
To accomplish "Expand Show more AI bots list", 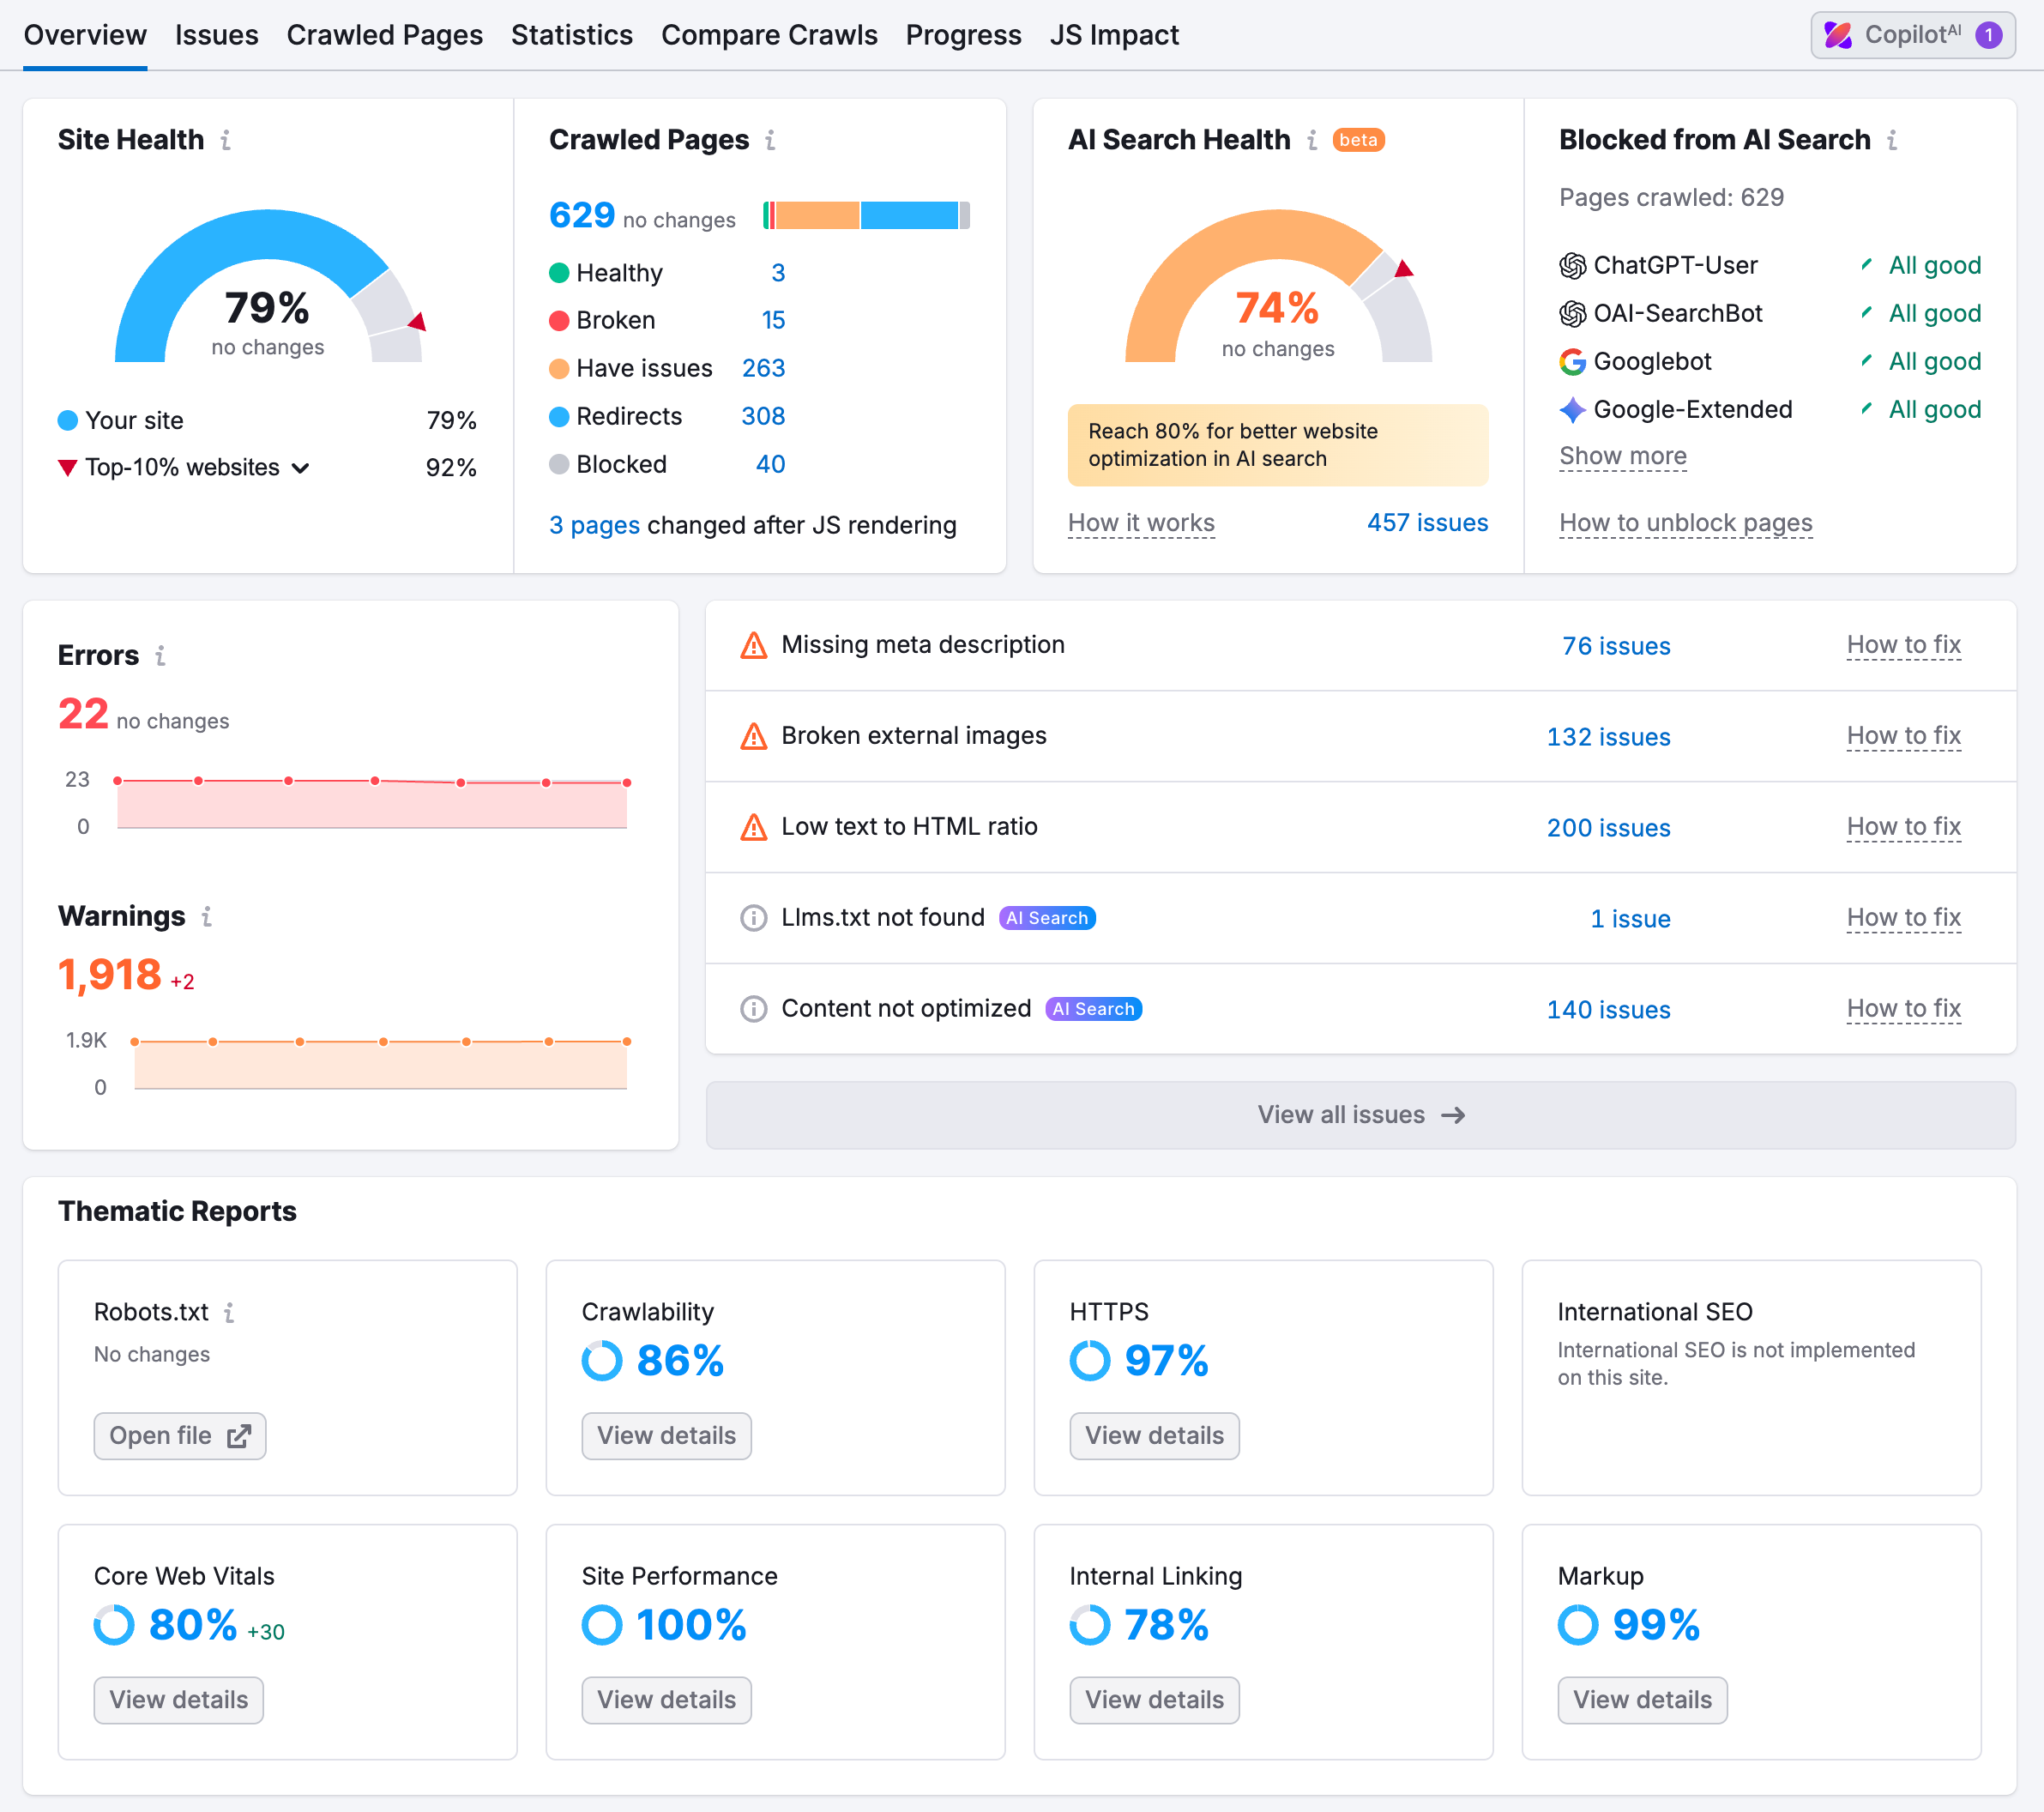I will pyautogui.click(x=1622, y=457).
